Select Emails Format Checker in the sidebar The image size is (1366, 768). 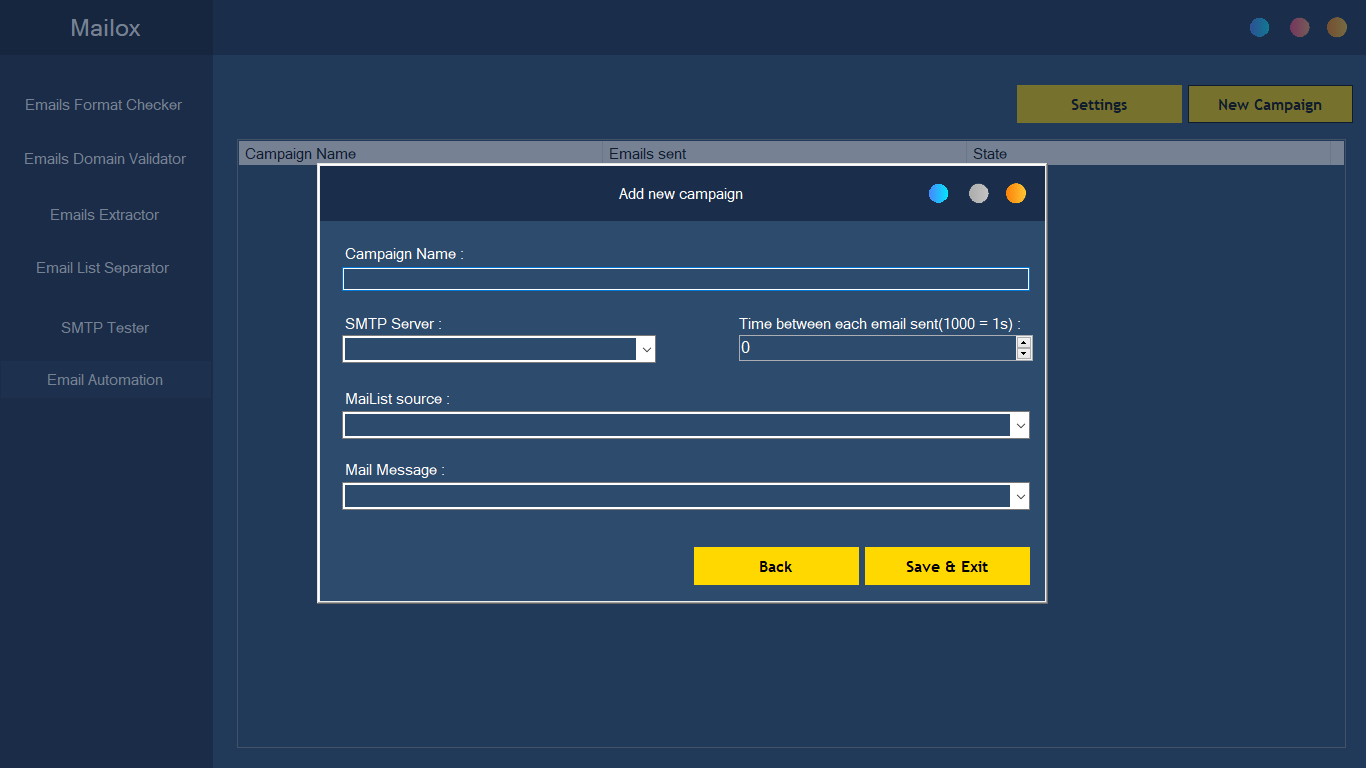tap(104, 104)
